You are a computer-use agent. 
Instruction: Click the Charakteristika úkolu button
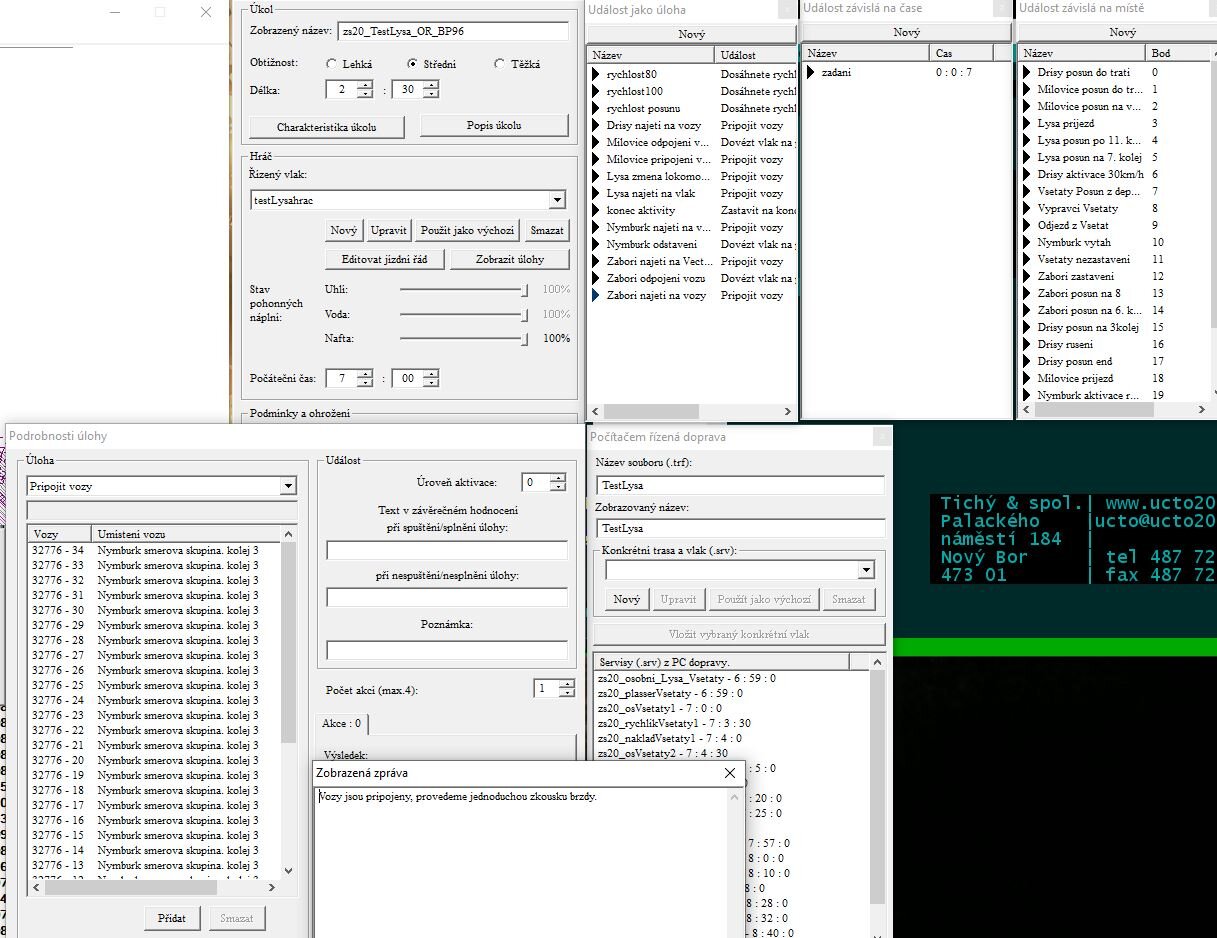[326, 127]
